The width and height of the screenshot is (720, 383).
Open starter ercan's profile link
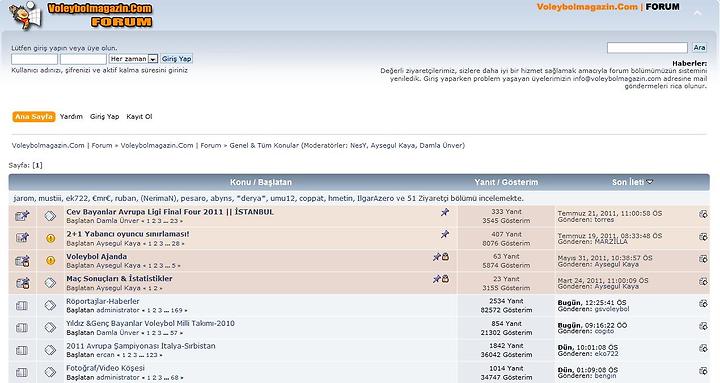[106, 355]
